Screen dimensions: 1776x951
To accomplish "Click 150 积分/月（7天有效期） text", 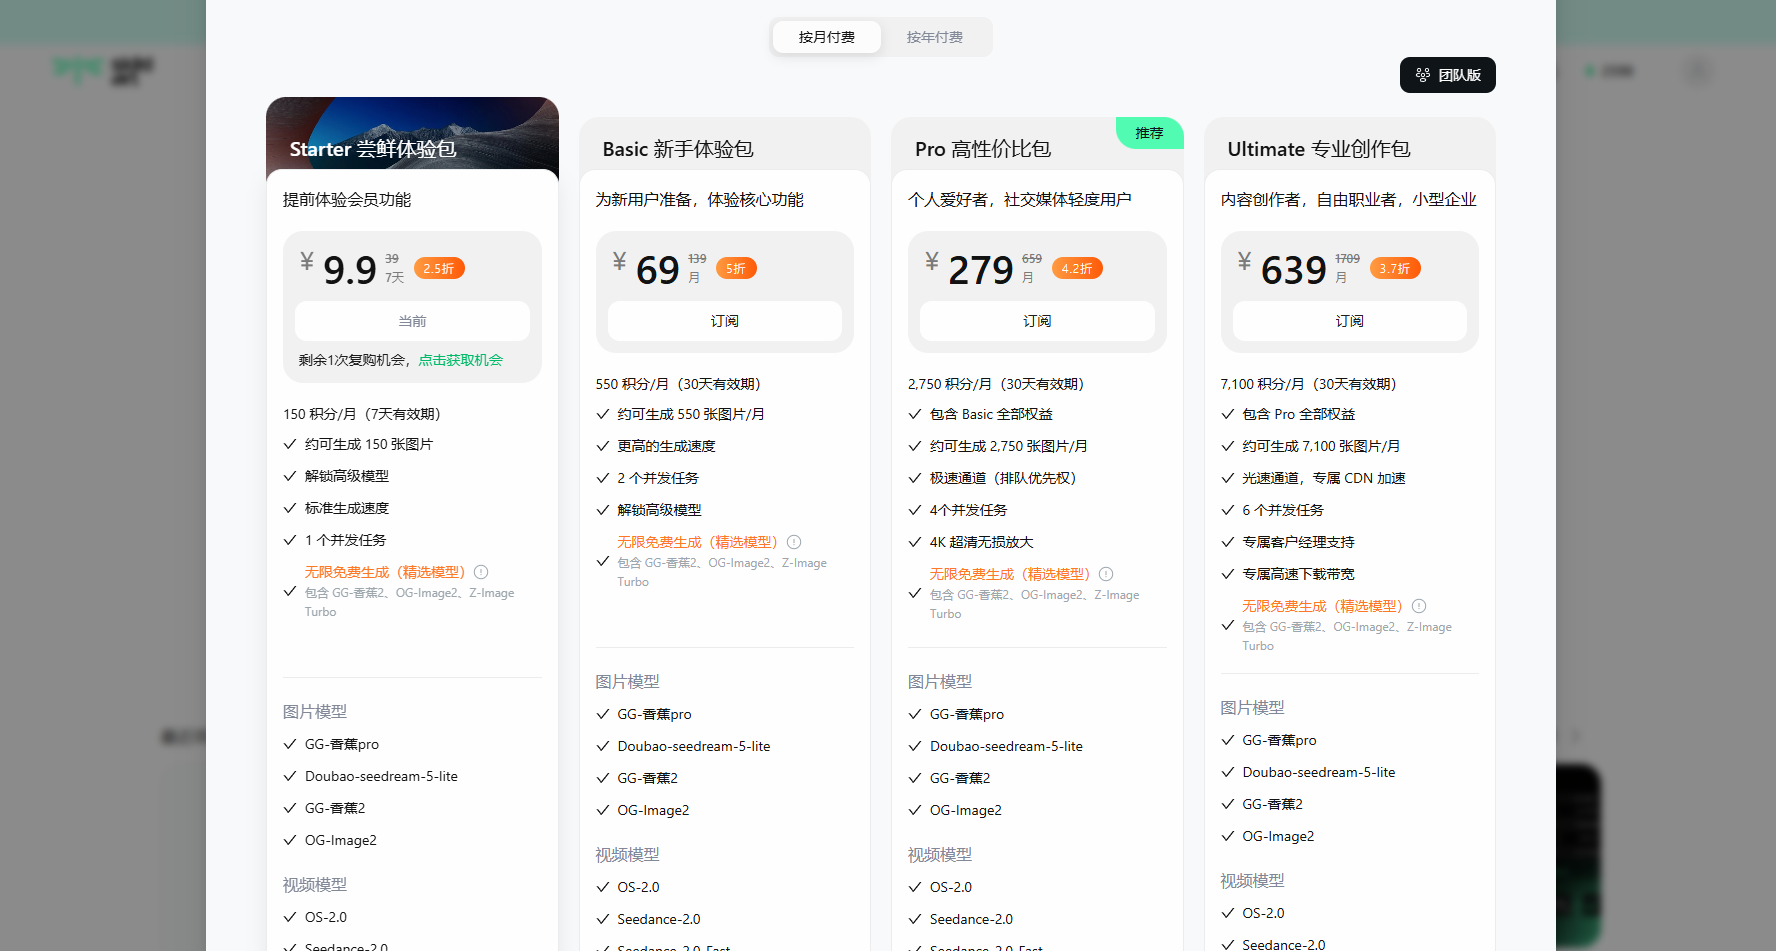I will click(362, 414).
